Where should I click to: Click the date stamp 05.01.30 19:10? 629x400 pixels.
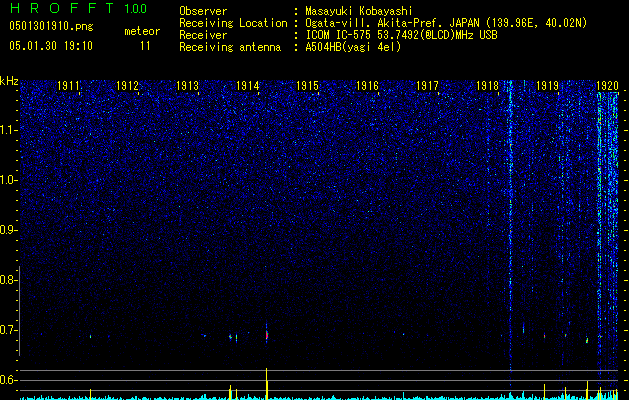click(x=51, y=46)
